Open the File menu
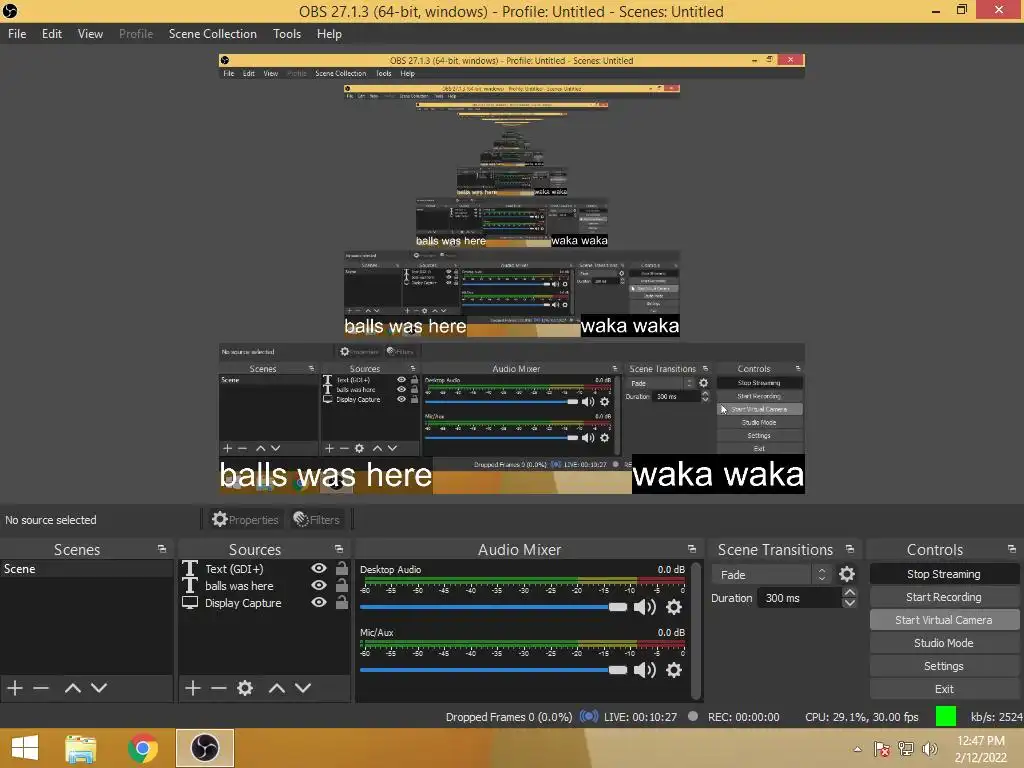1024x768 pixels. pos(17,34)
